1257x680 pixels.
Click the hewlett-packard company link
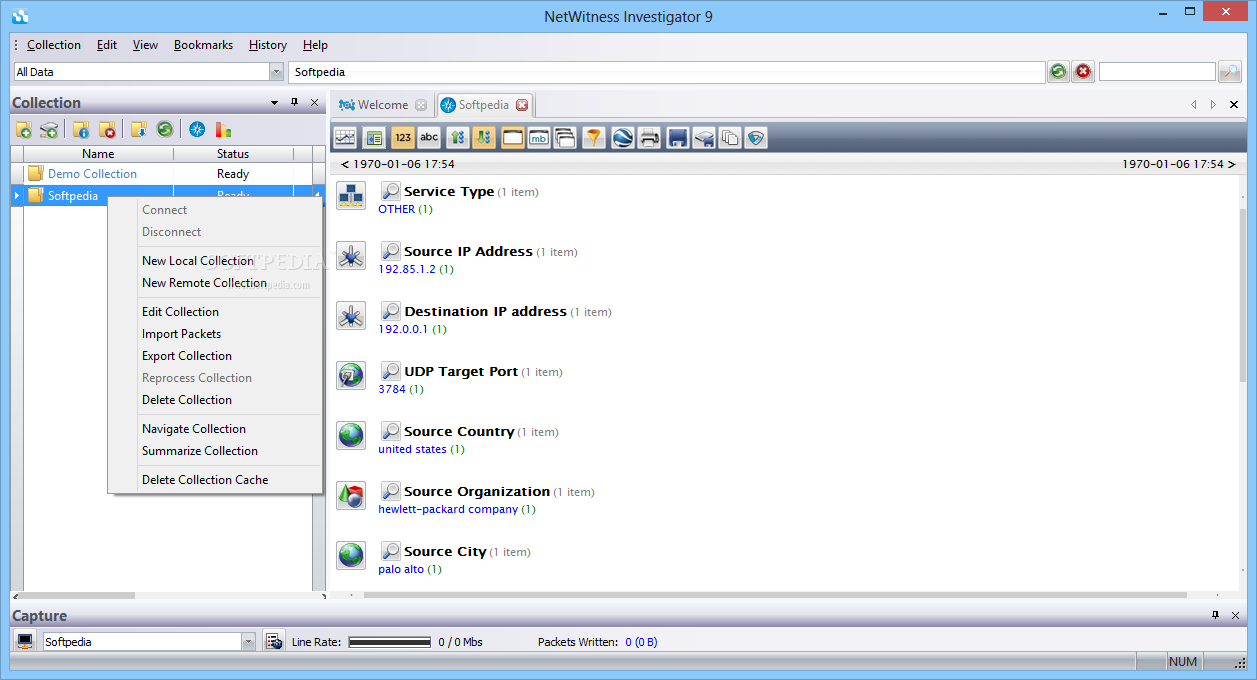tap(448, 509)
